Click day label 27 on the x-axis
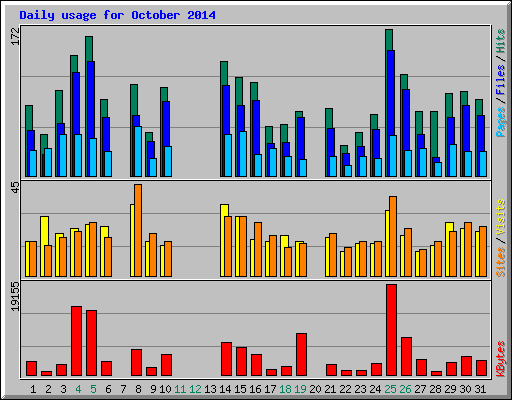The height and width of the screenshot is (400, 512). pos(420,389)
